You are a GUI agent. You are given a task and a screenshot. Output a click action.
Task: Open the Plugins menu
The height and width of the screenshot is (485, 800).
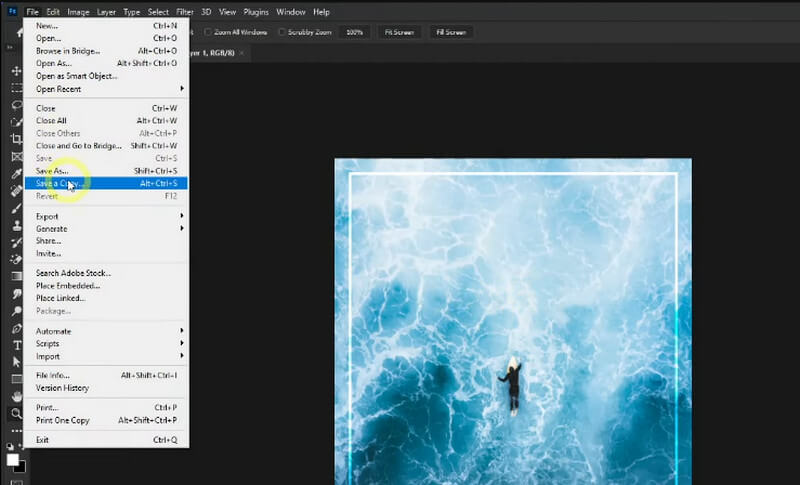click(x=256, y=12)
